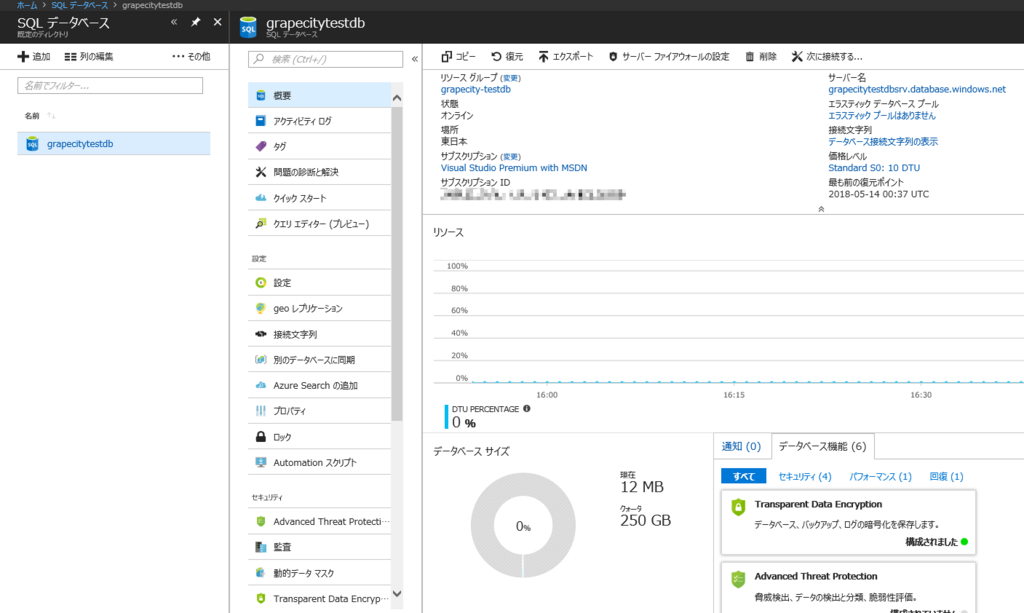This screenshot has height=613, width=1024.
Task: Open the More (その他) ellipsis menu
Action: (191, 57)
